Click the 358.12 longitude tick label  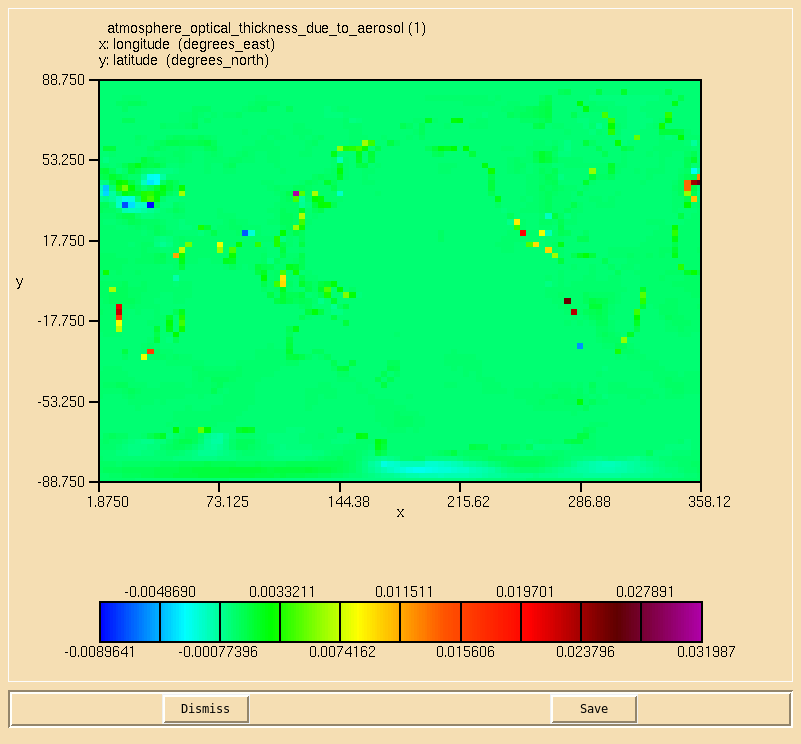[709, 502]
